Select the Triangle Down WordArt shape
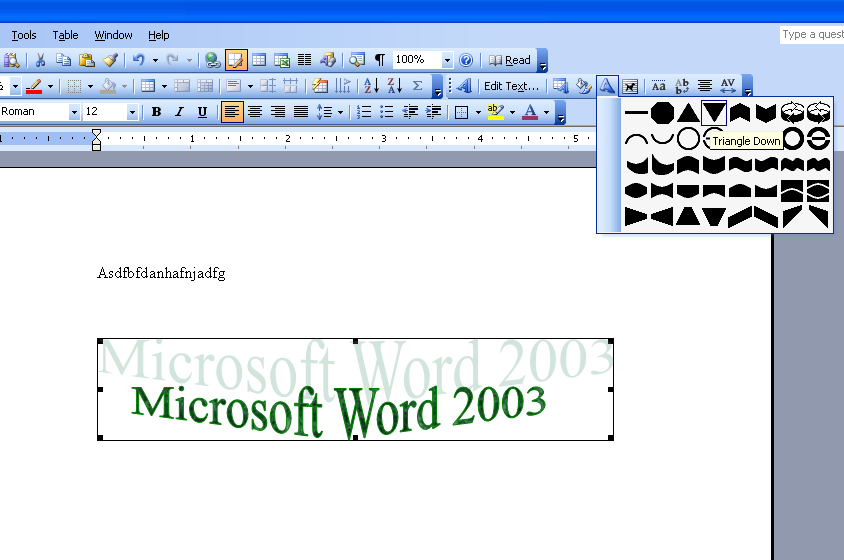This screenshot has height=560, width=844. 714,113
